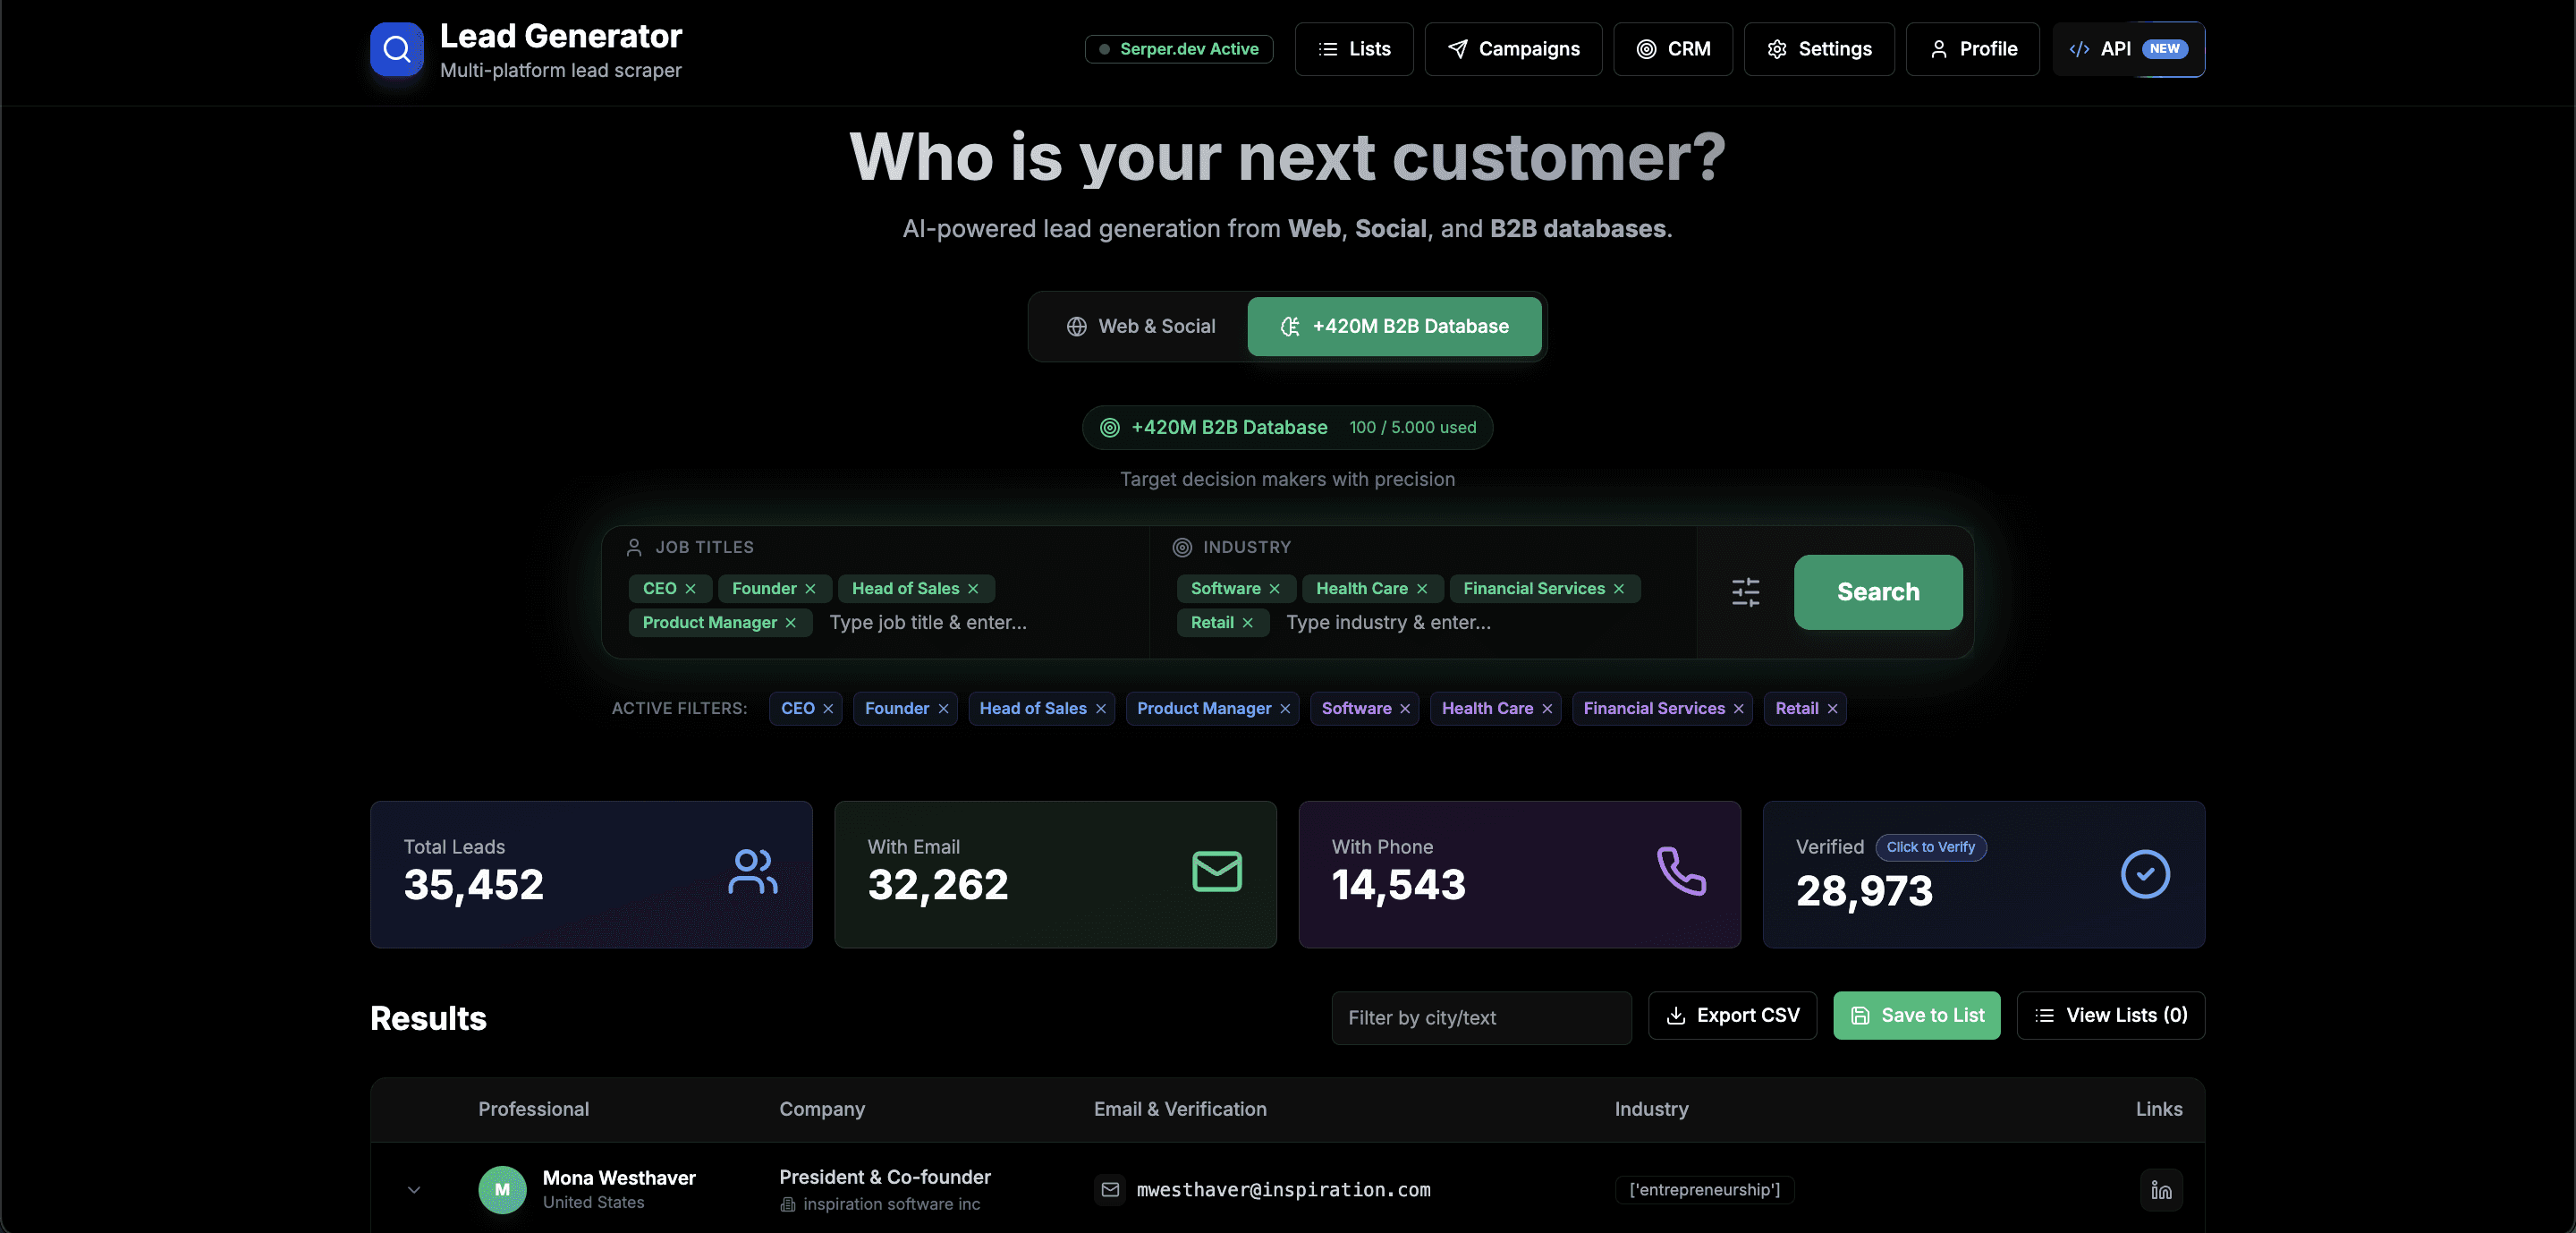Select the +420M B2B Database toggle
Image resolution: width=2576 pixels, height=1233 pixels.
point(1394,327)
